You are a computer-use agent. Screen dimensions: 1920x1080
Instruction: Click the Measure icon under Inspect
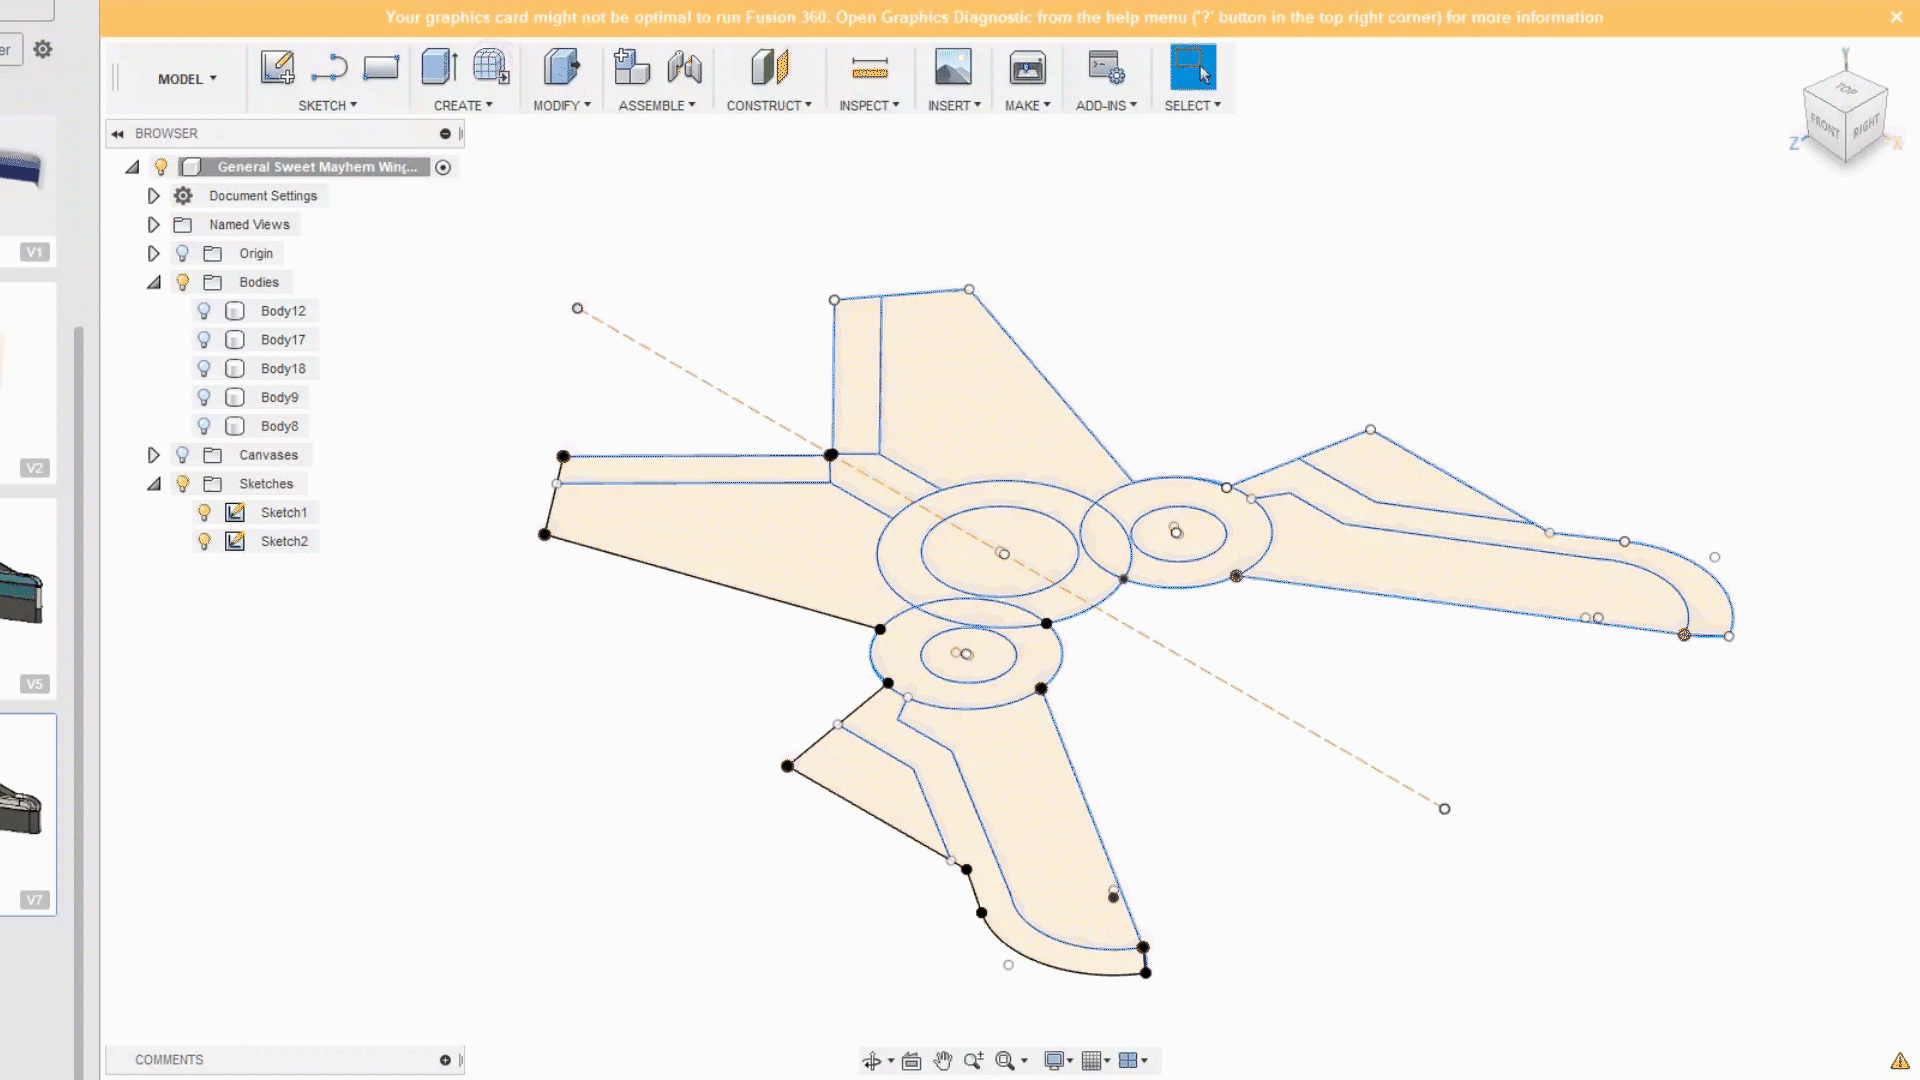tap(869, 68)
